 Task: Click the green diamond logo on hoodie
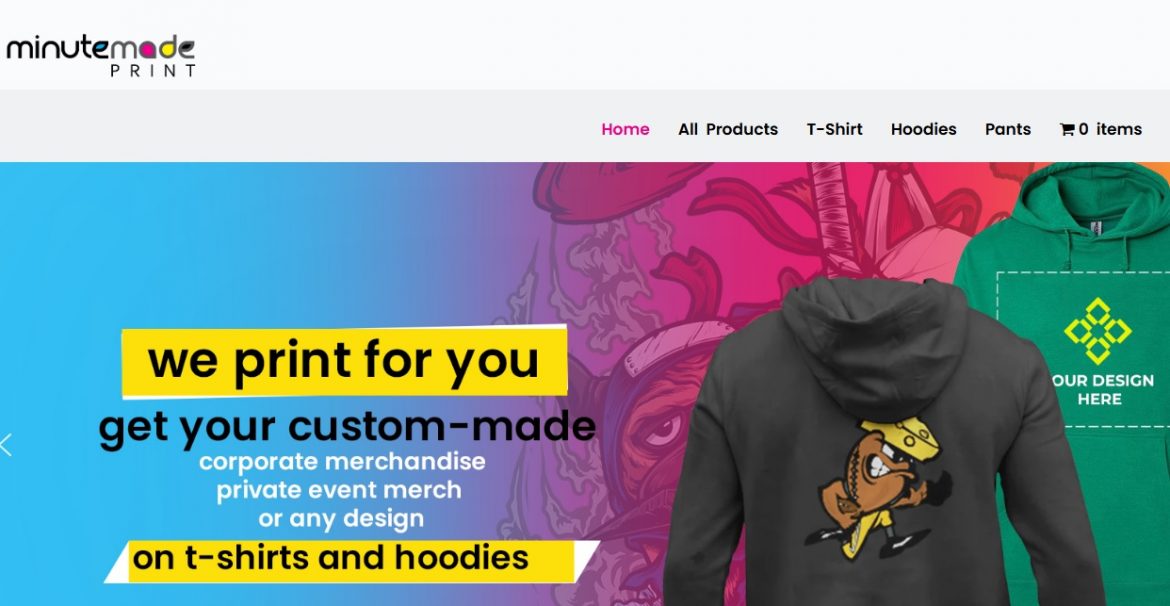coord(1098,331)
